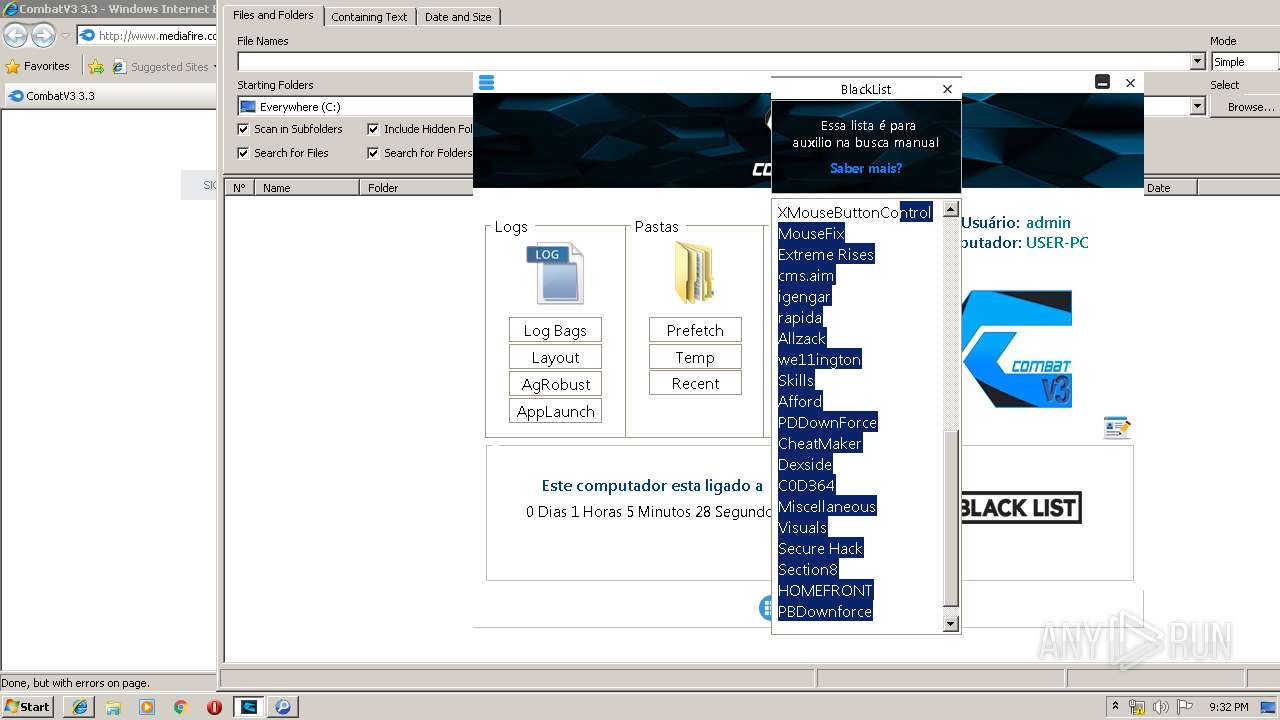Expand the Starting Folders dropdown arrow at right

point(1197,107)
